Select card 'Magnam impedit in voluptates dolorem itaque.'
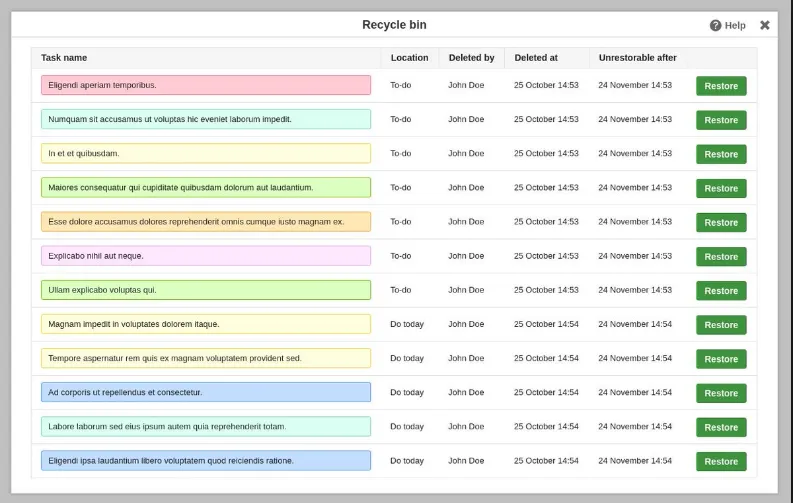The height and width of the screenshot is (503, 793). click(206, 324)
